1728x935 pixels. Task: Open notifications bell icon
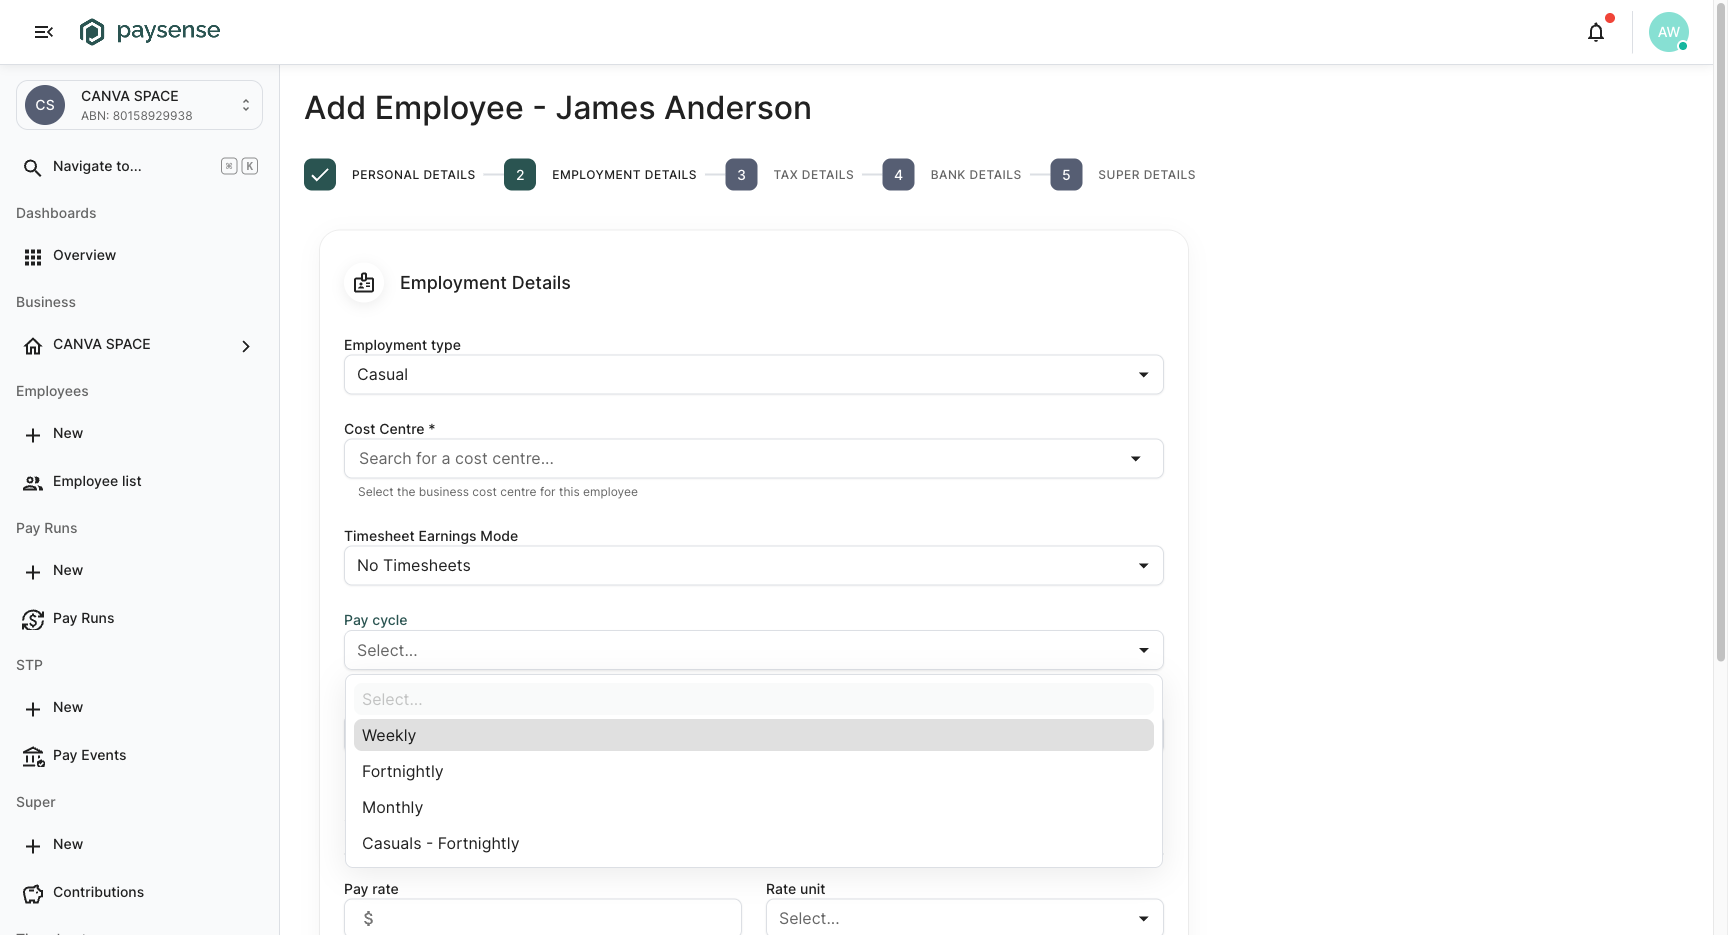(x=1596, y=32)
